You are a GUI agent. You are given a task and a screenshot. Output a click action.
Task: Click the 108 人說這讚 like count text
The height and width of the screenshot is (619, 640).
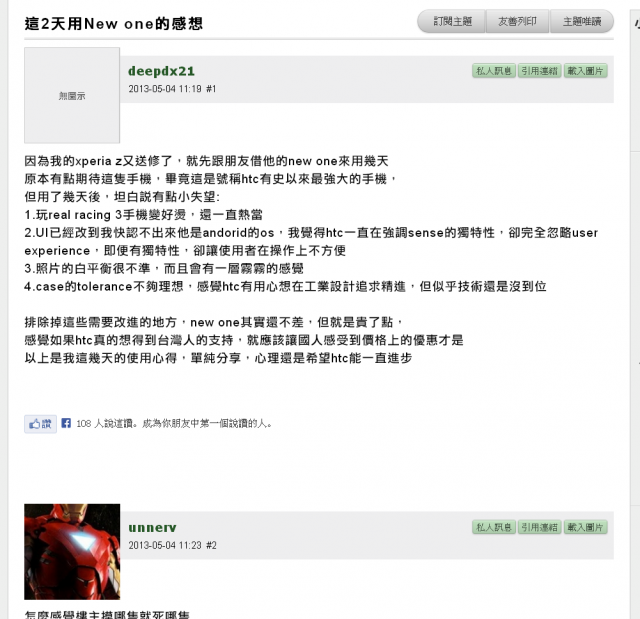106,424
